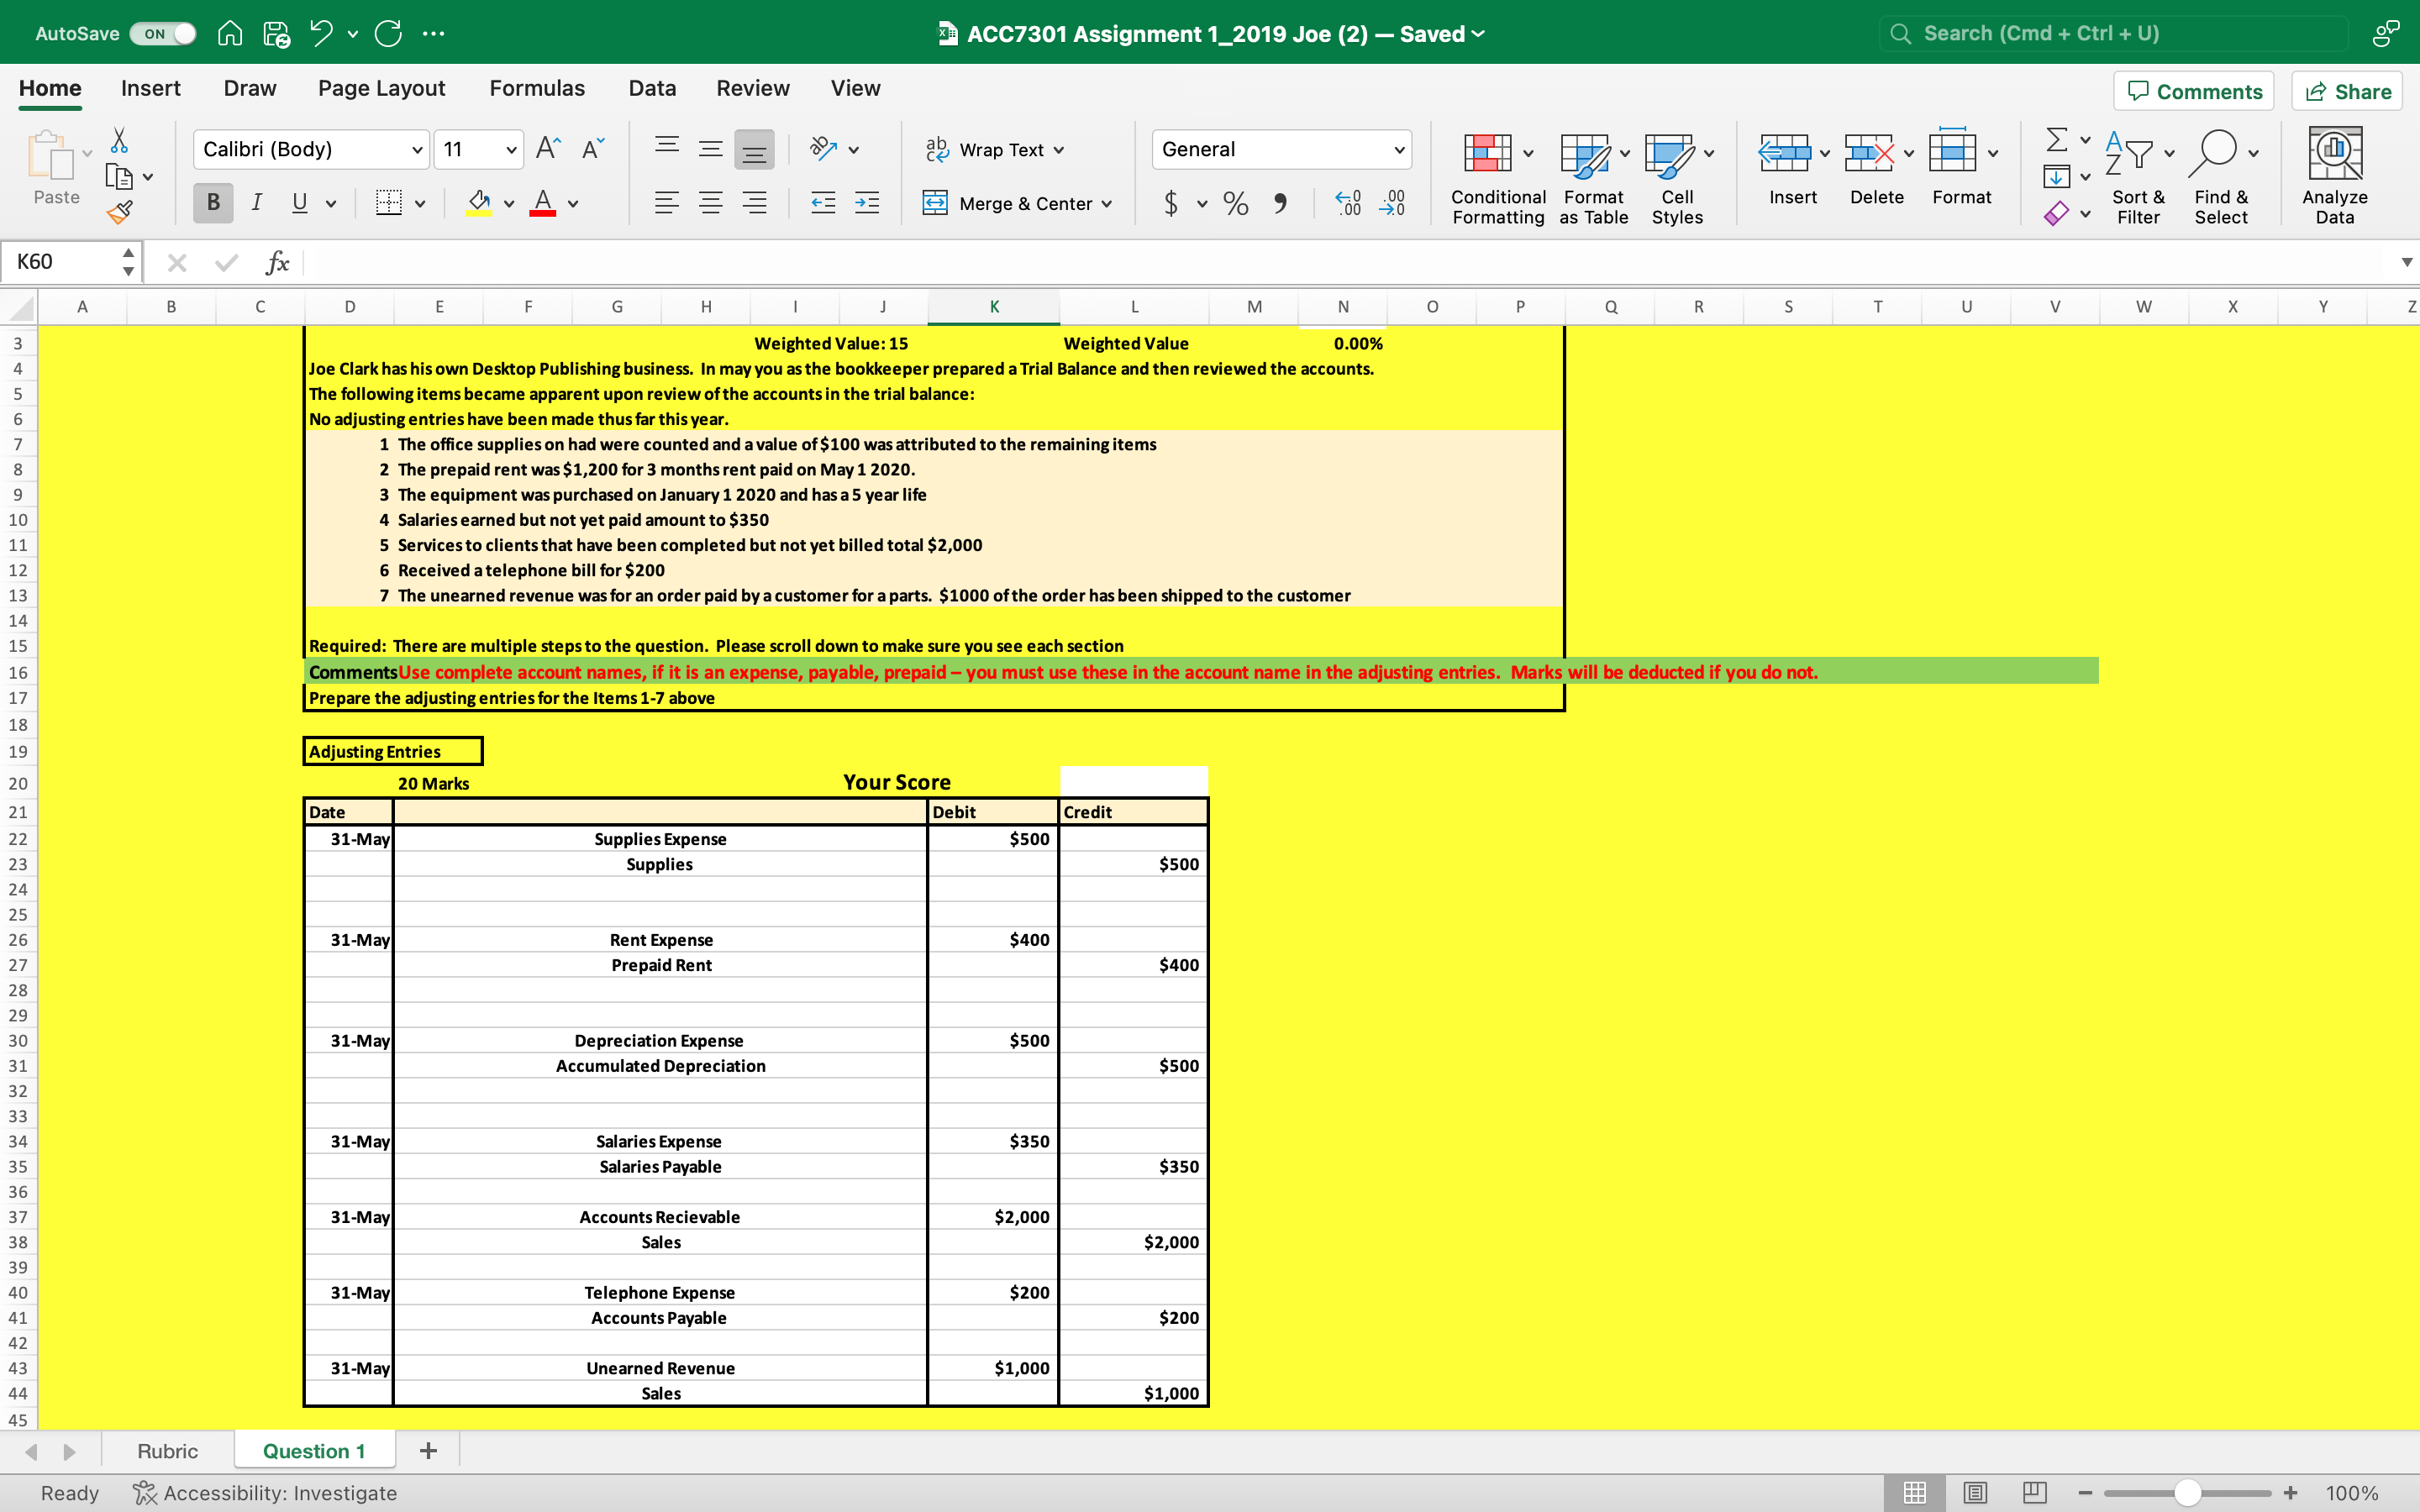Click the Format Painter brush icon
Image resolution: width=2420 pixels, height=1512 pixels.
point(120,211)
